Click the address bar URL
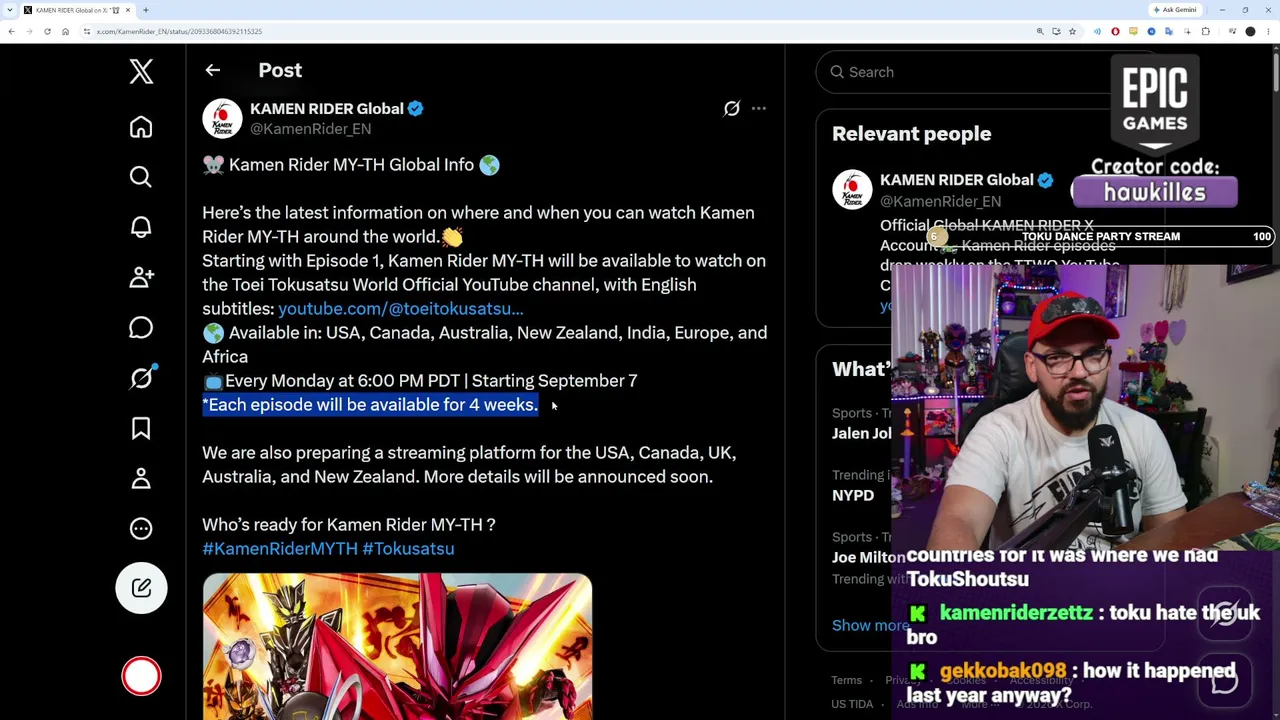 [x=180, y=32]
